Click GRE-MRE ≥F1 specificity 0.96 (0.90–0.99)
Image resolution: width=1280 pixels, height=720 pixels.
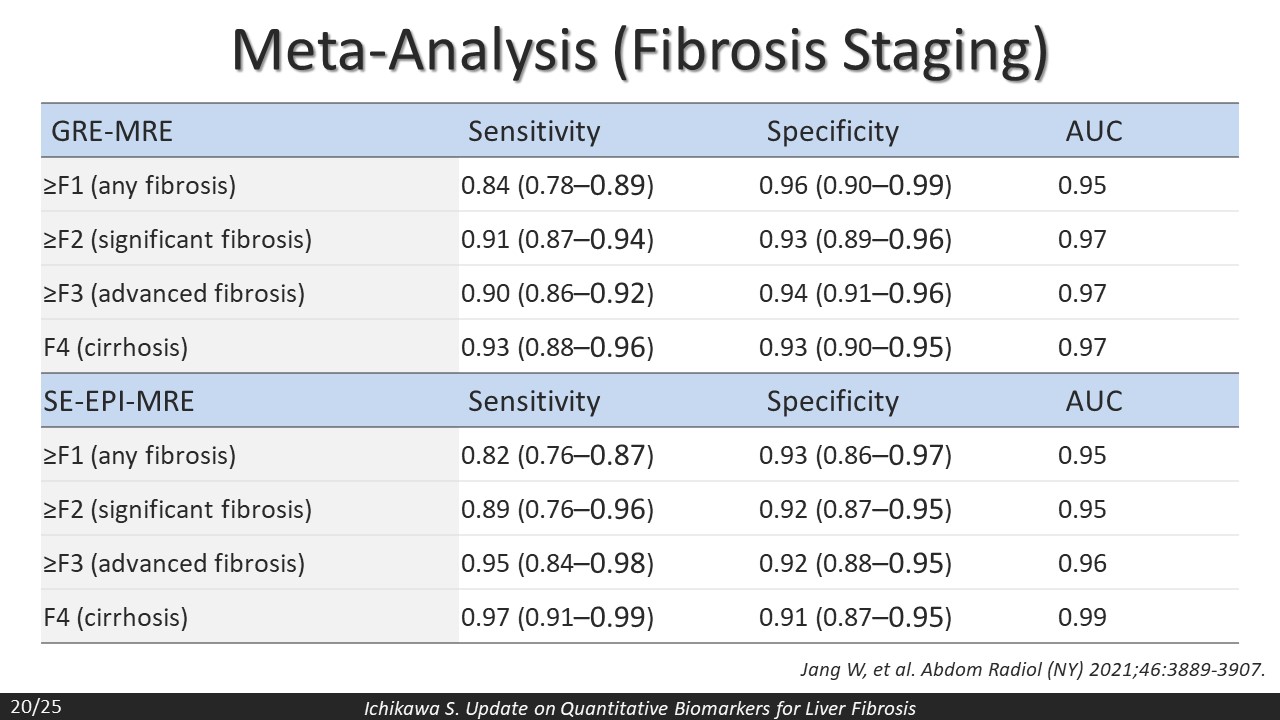click(x=855, y=185)
